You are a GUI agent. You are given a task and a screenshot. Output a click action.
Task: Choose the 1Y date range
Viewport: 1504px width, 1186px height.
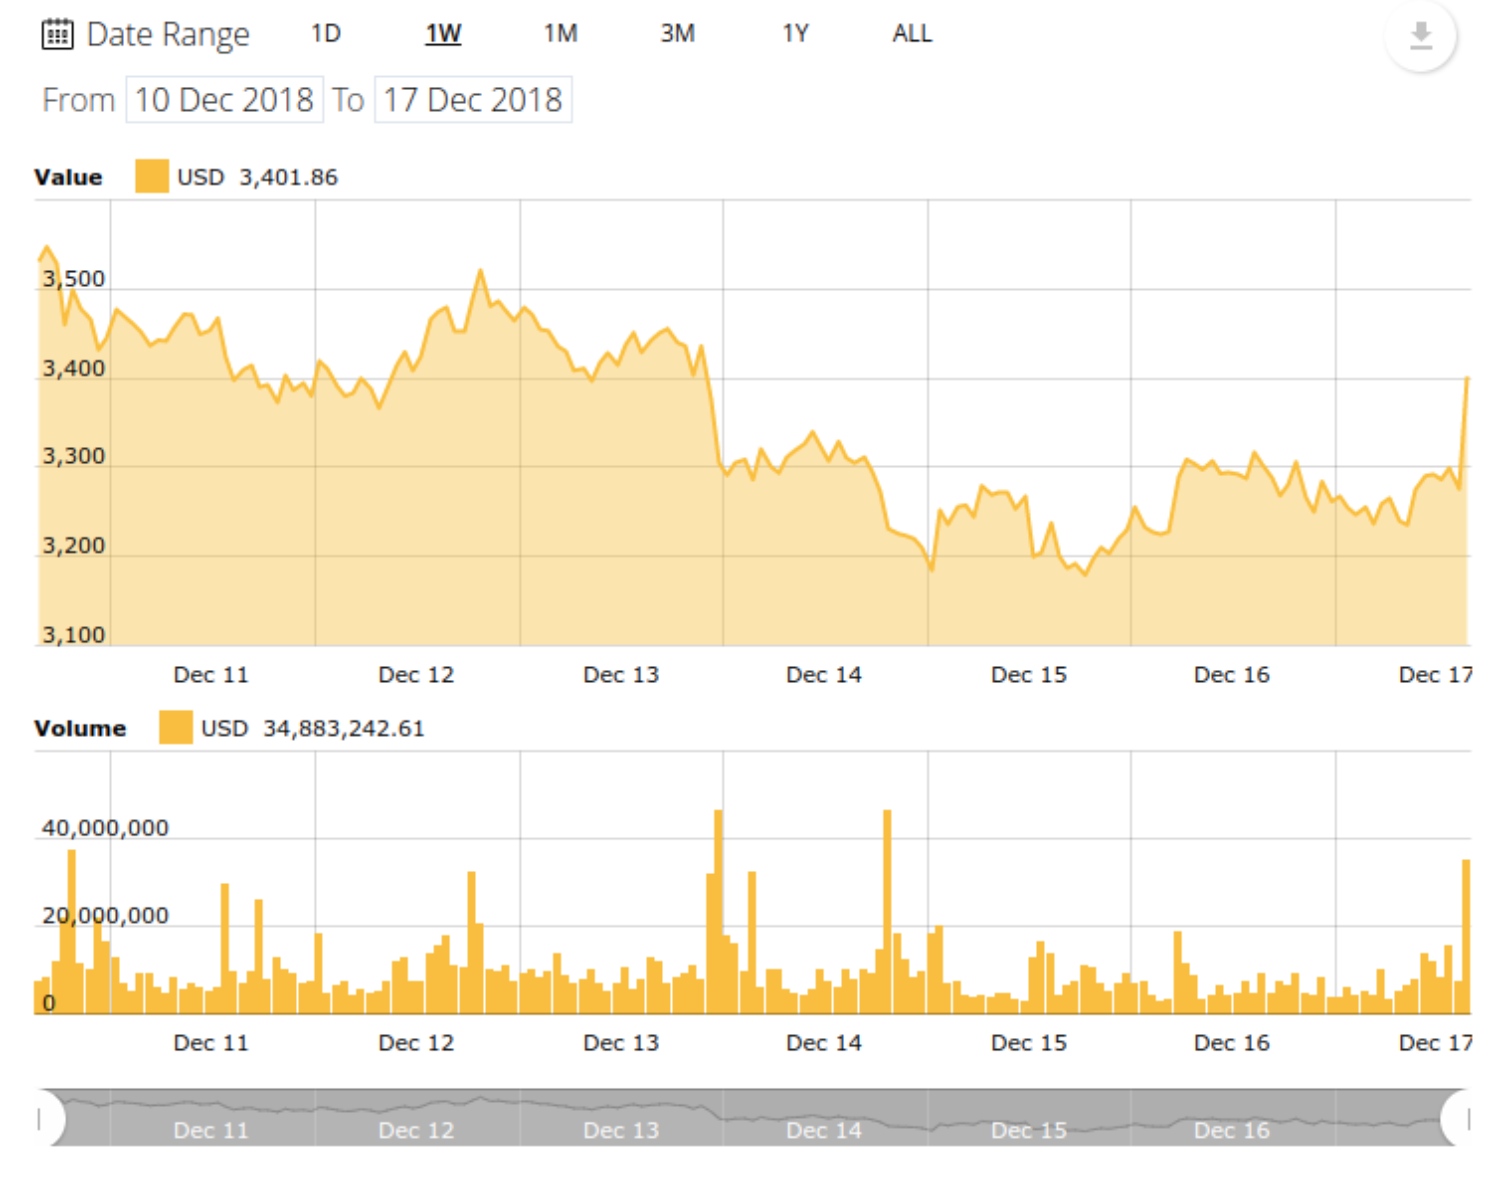(795, 34)
